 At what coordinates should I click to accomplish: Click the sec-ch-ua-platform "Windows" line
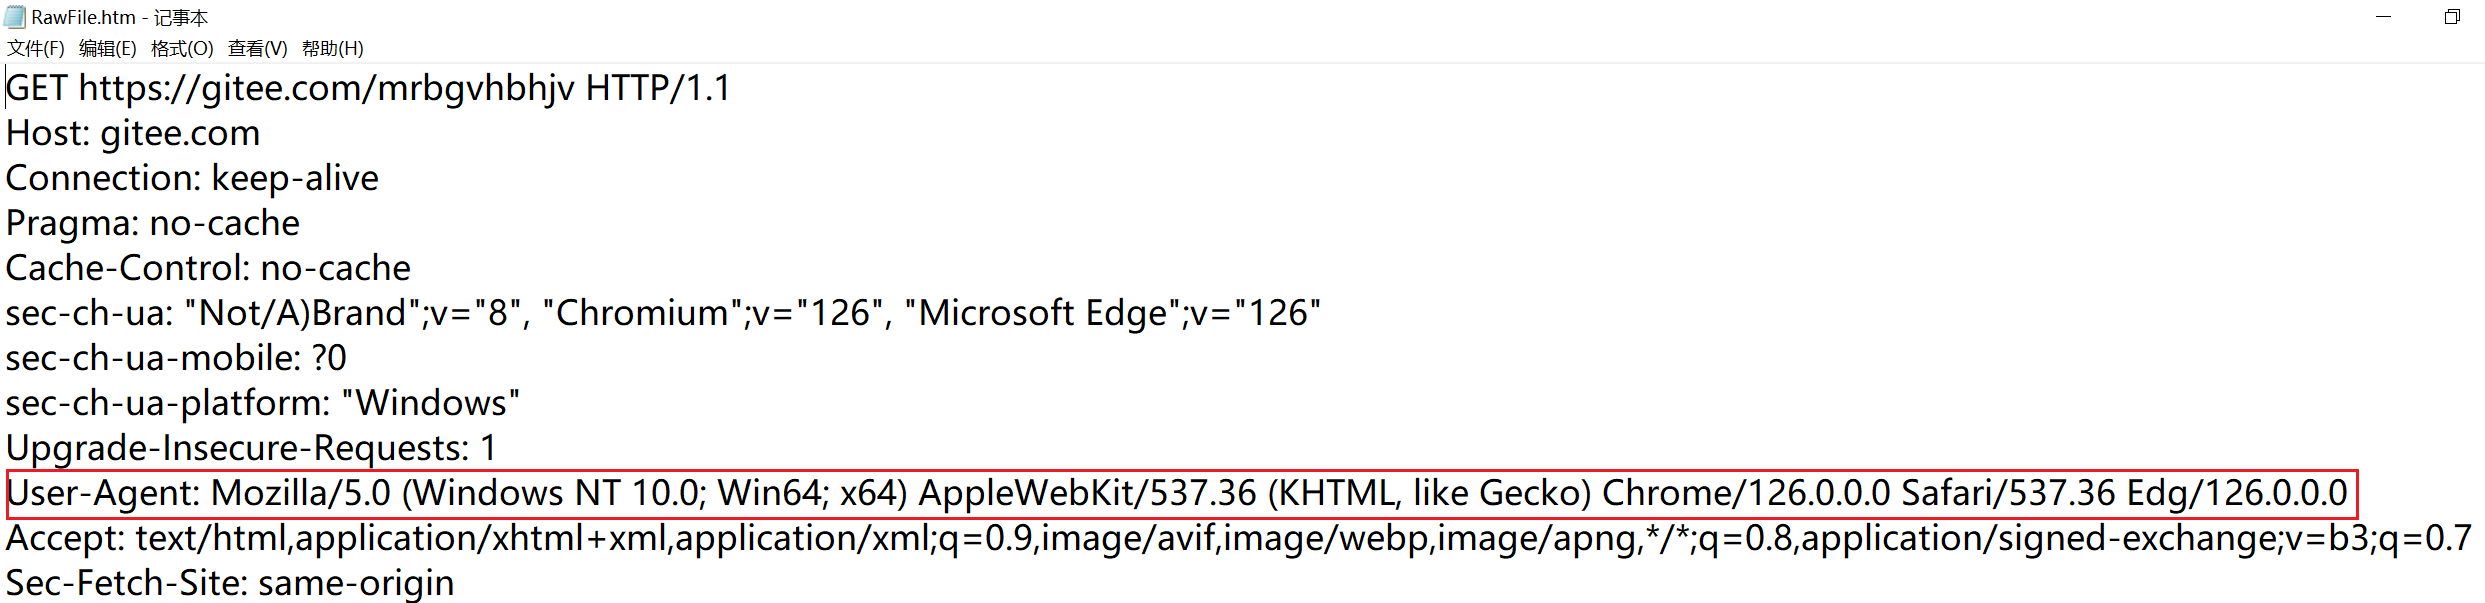tap(263, 403)
